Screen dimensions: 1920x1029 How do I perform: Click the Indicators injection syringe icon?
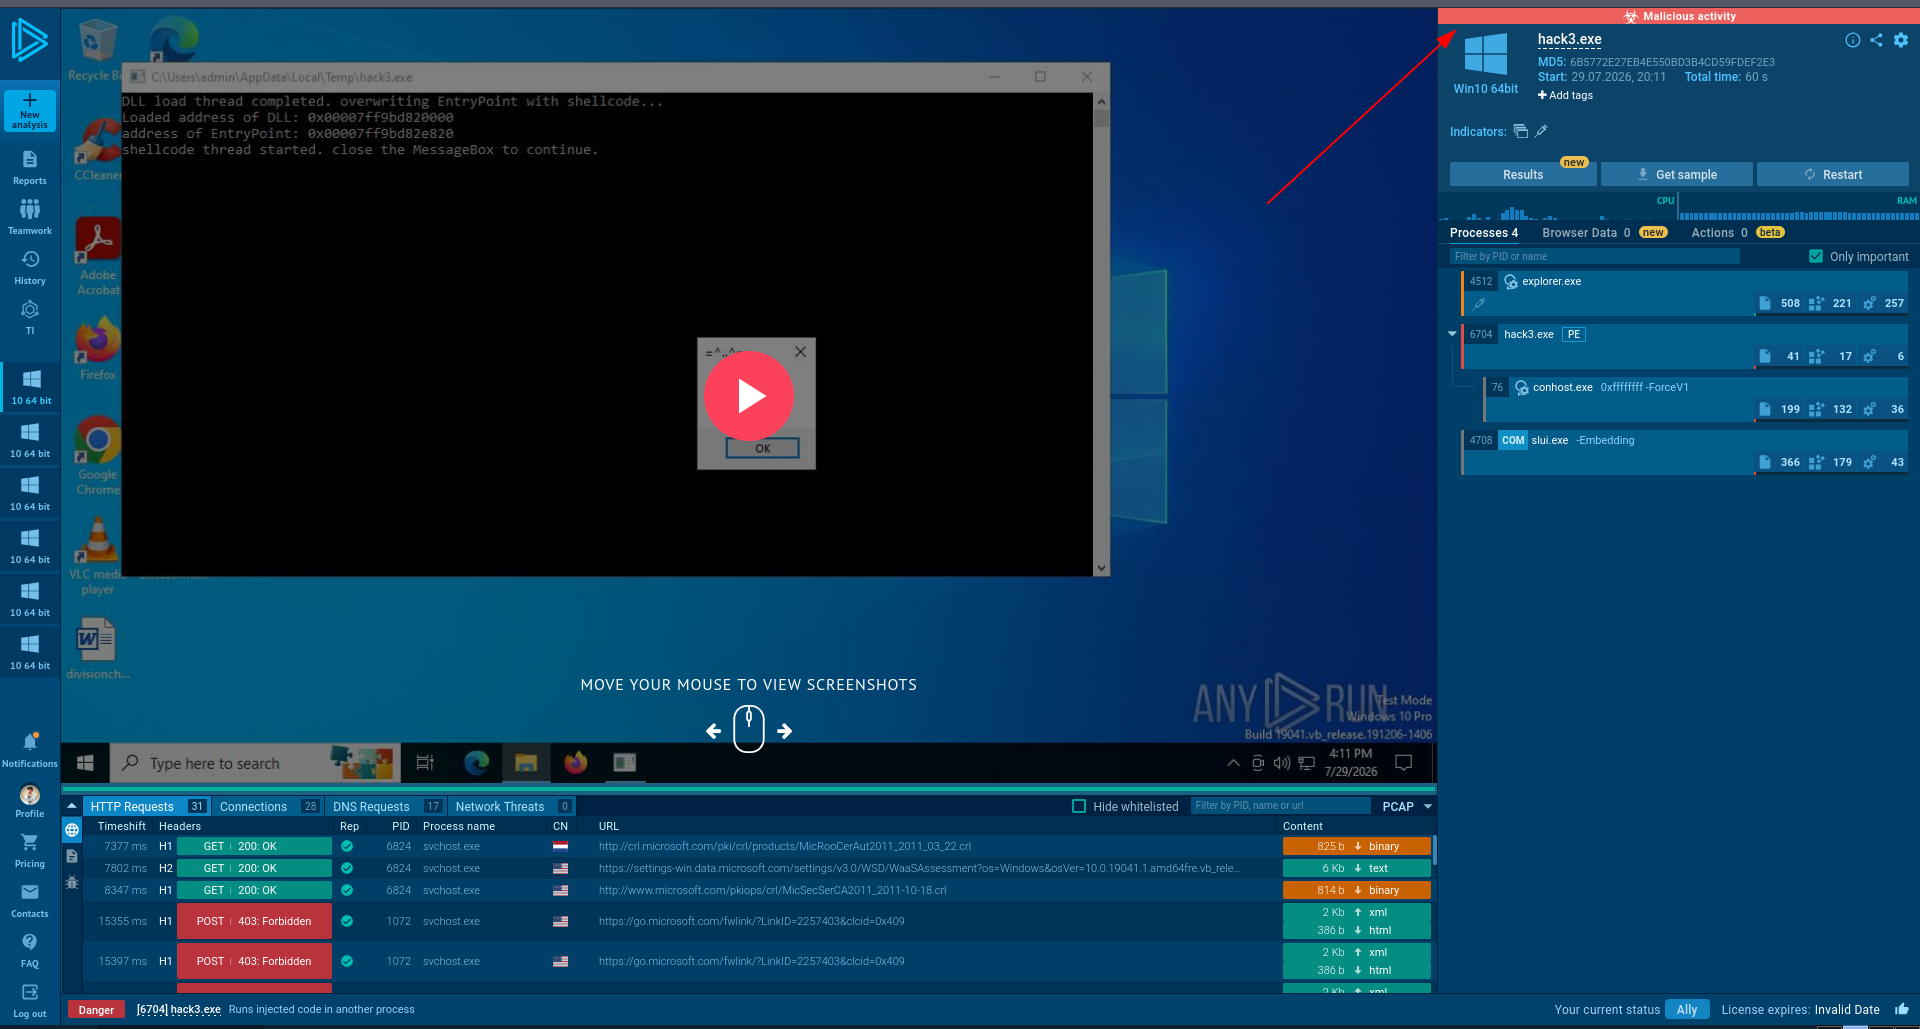coord(1541,131)
